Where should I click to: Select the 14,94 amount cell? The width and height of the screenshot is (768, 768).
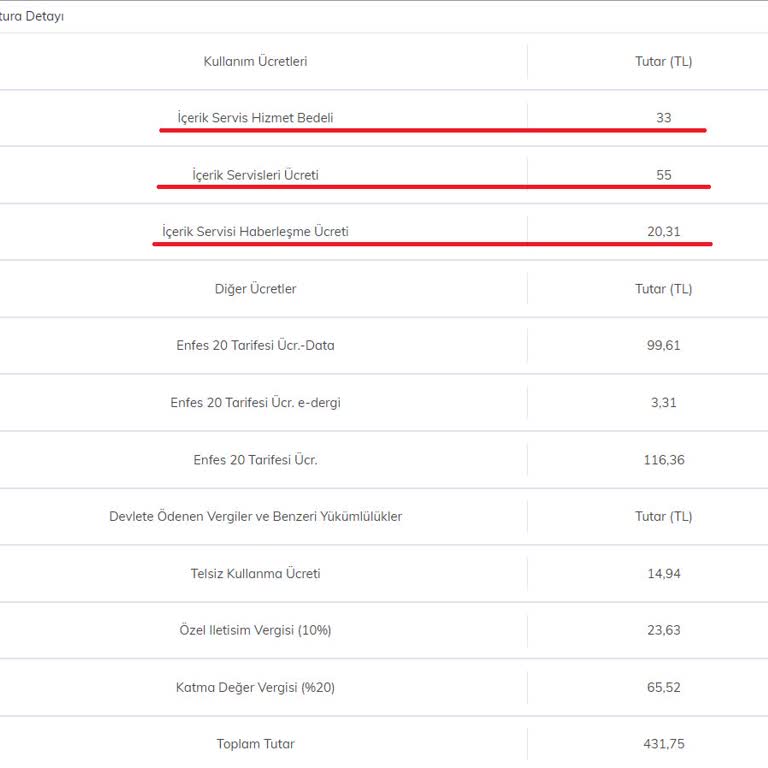click(x=663, y=574)
